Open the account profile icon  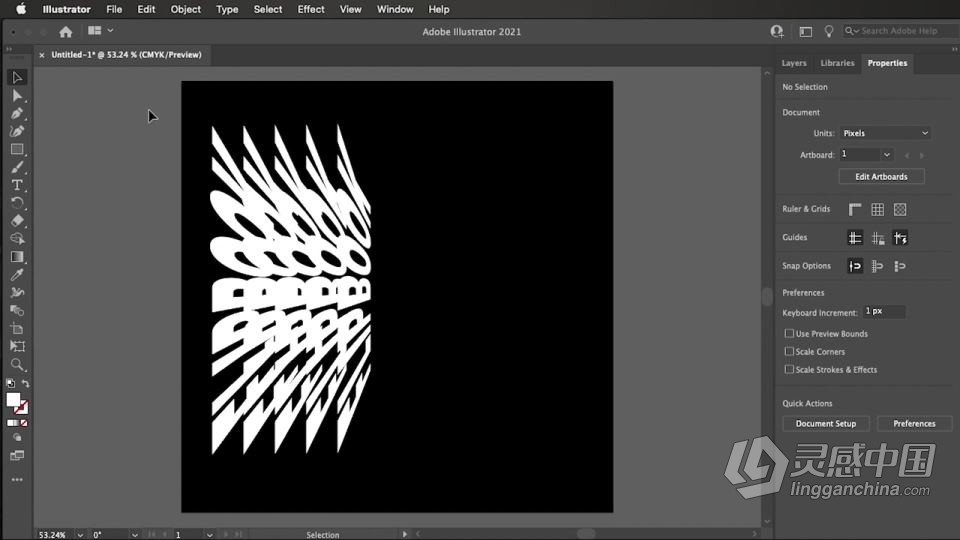[x=777, y=31]
